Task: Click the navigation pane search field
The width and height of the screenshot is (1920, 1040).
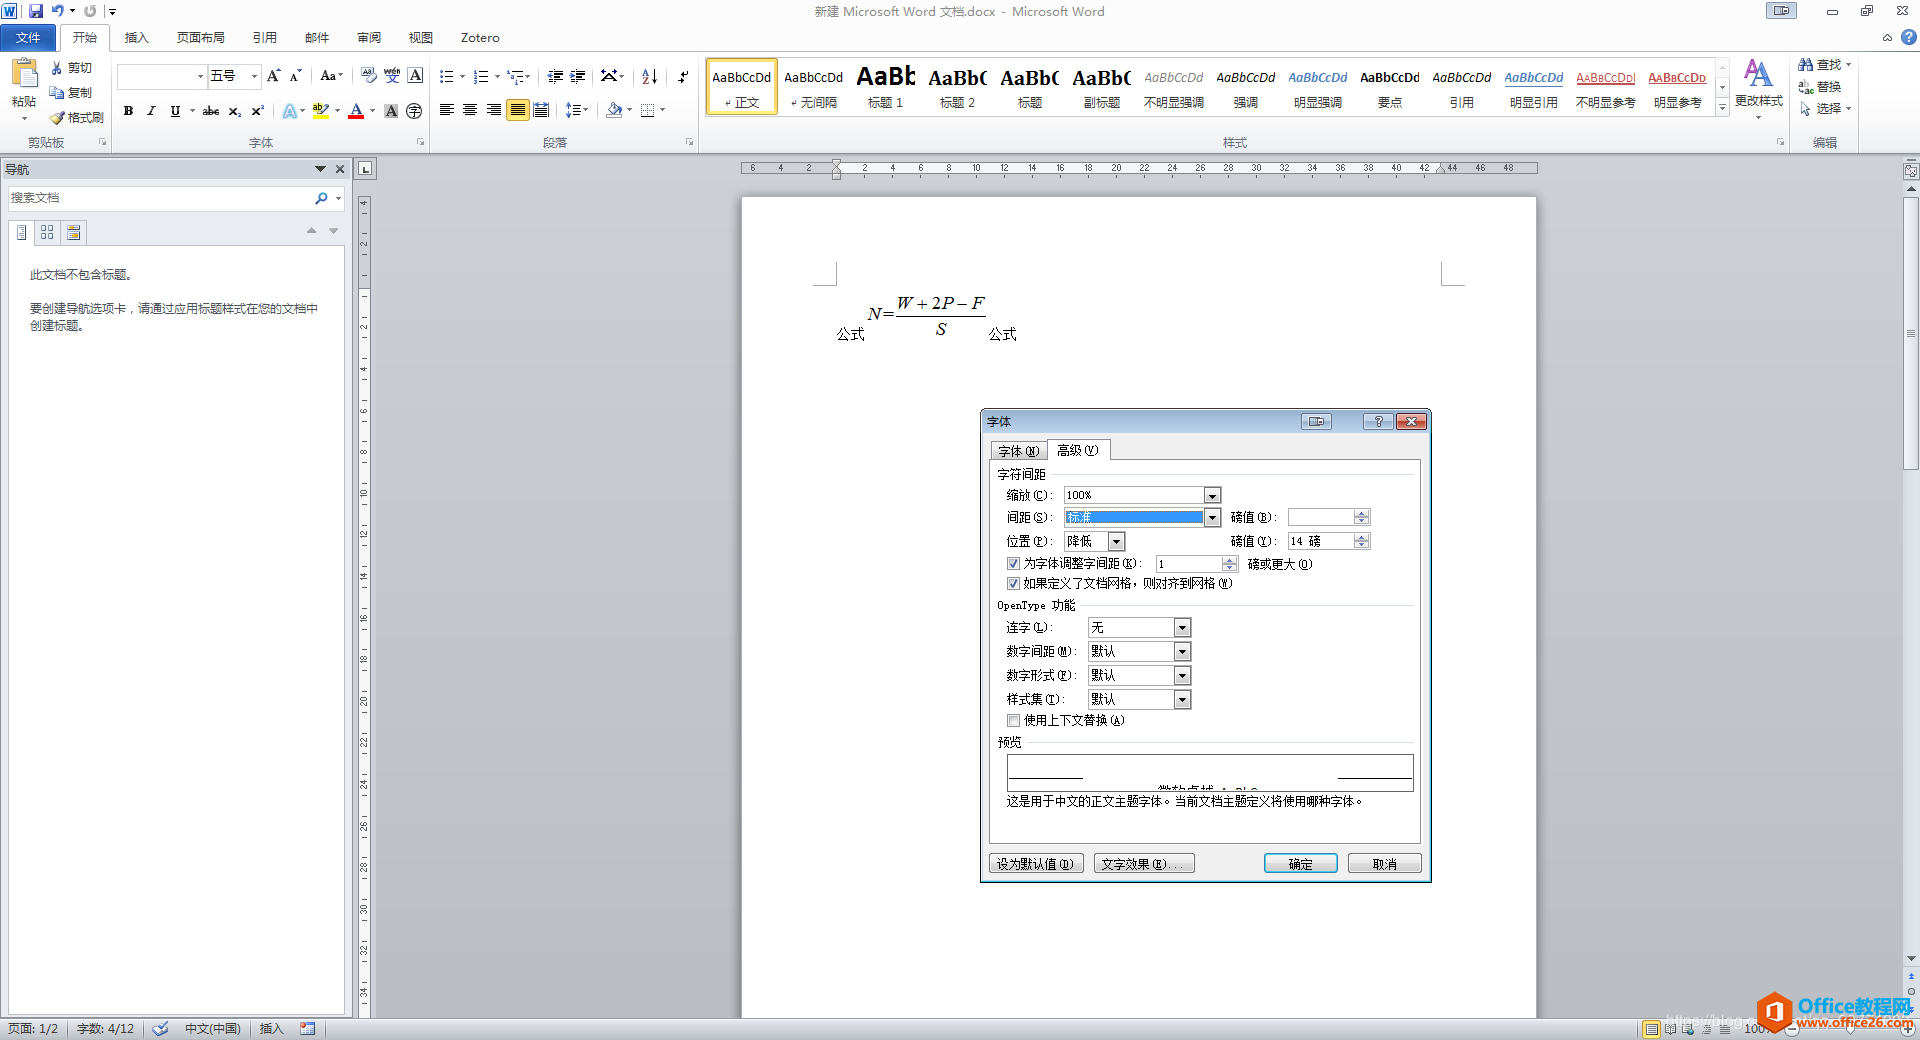Action: [160, 198]
